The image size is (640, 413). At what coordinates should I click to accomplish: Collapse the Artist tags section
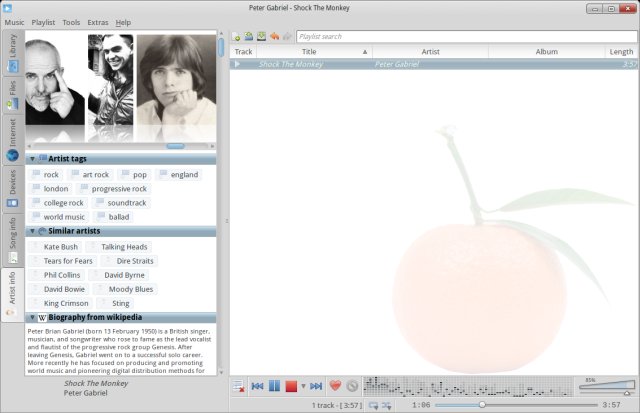pyautogui.click(x=32, y=159)
